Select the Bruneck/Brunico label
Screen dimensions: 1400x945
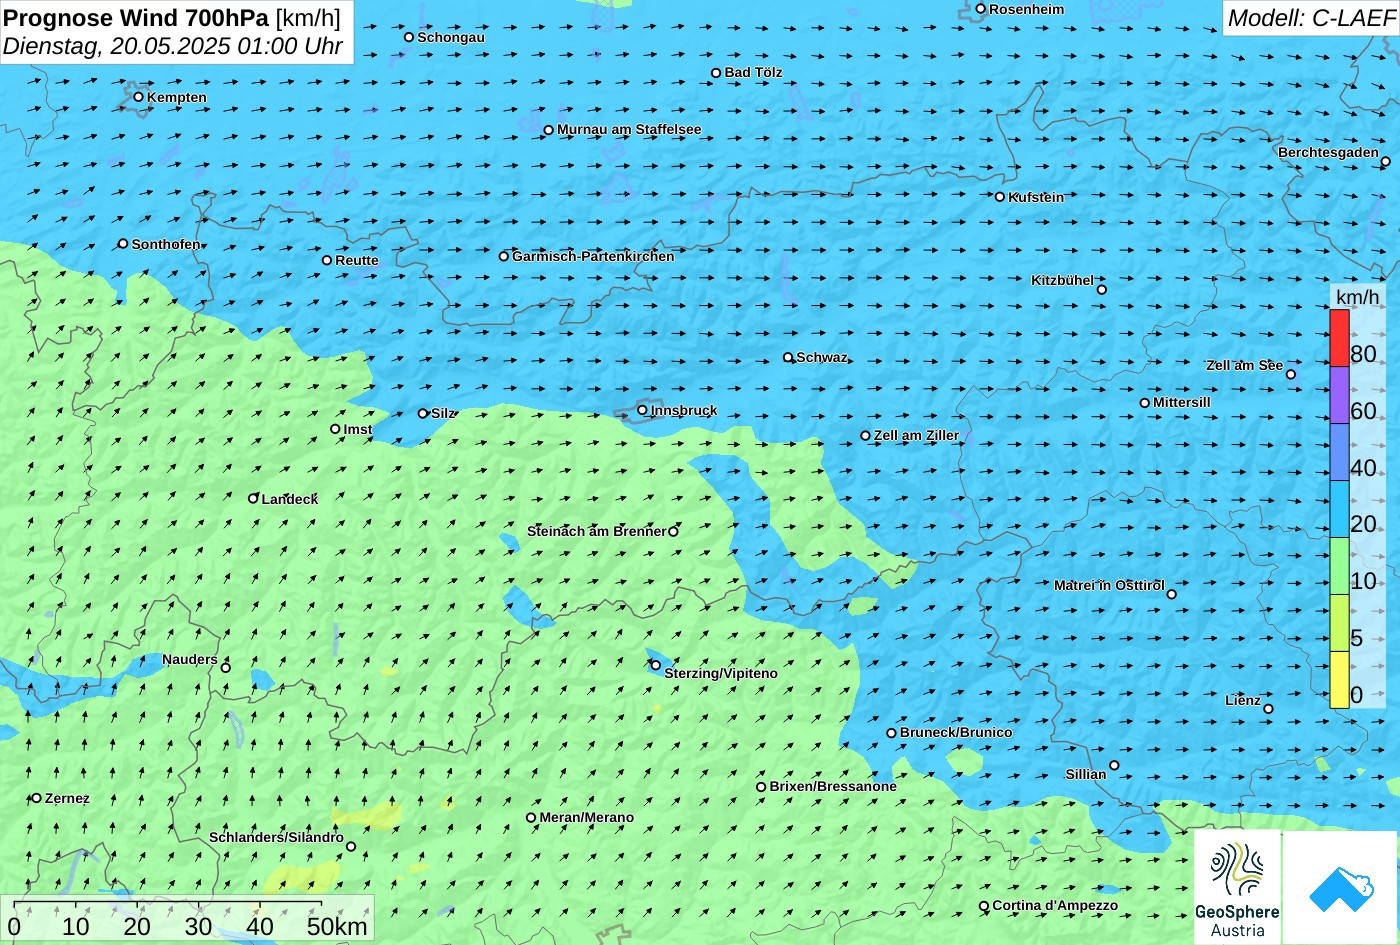(x=956, y=732)
